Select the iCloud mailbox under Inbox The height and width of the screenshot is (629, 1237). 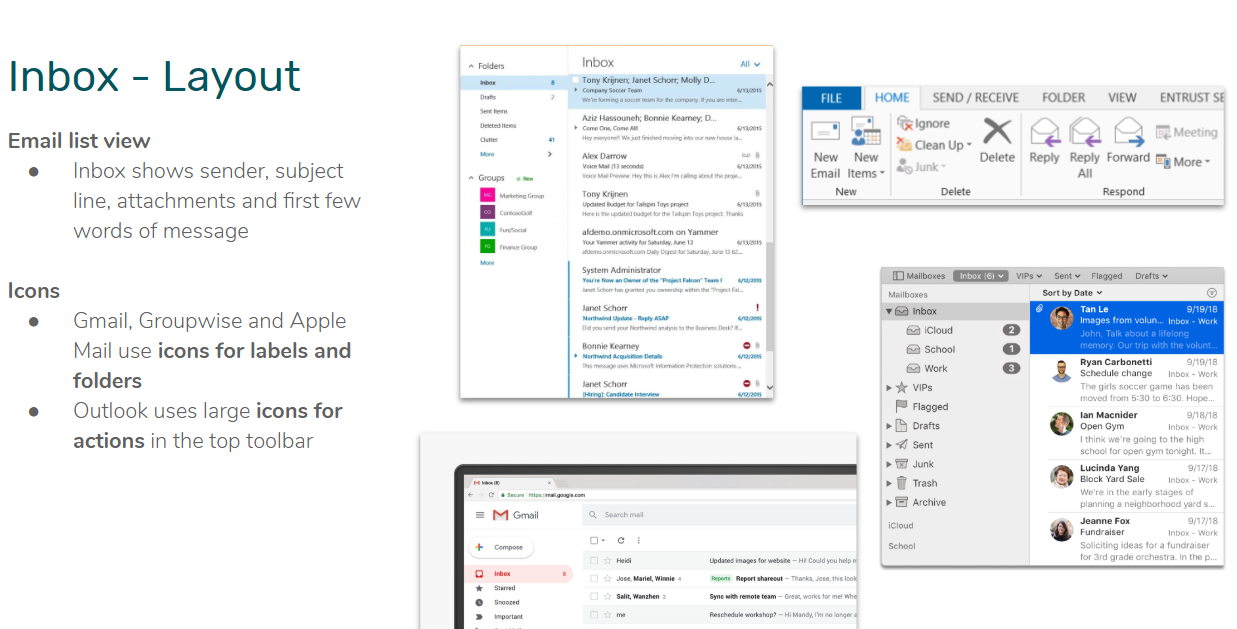pyautogui.click(x=955, y=330)
